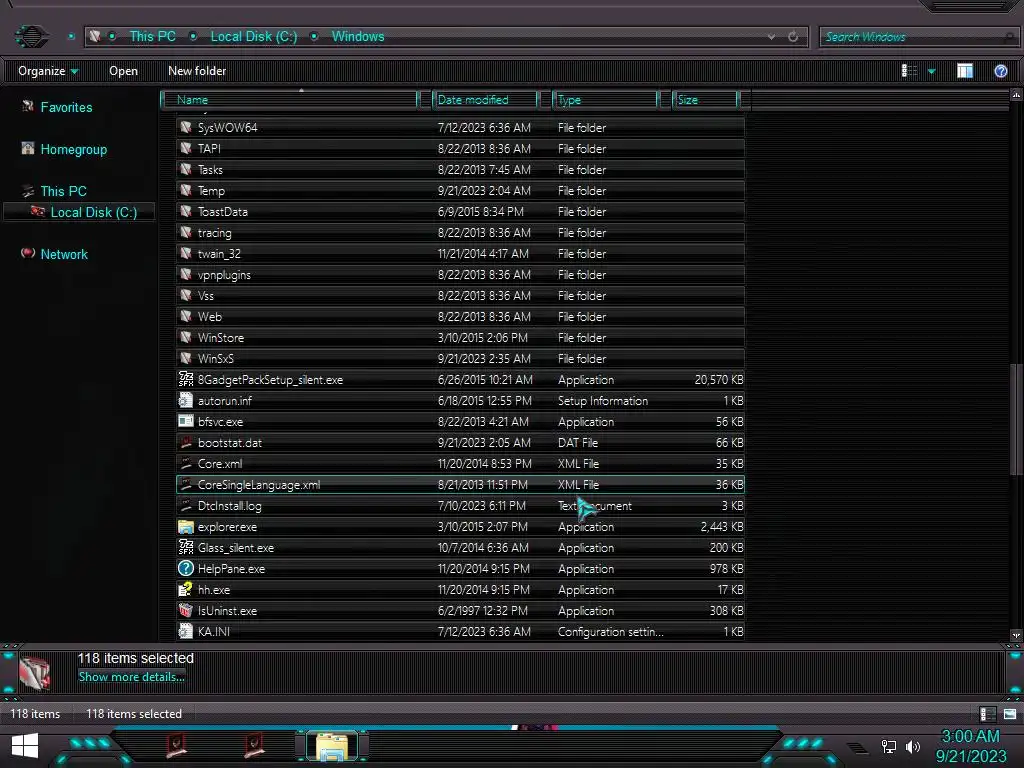Click the scroll down arrow
The image size is (1024, 768).
coord(1016,635)
